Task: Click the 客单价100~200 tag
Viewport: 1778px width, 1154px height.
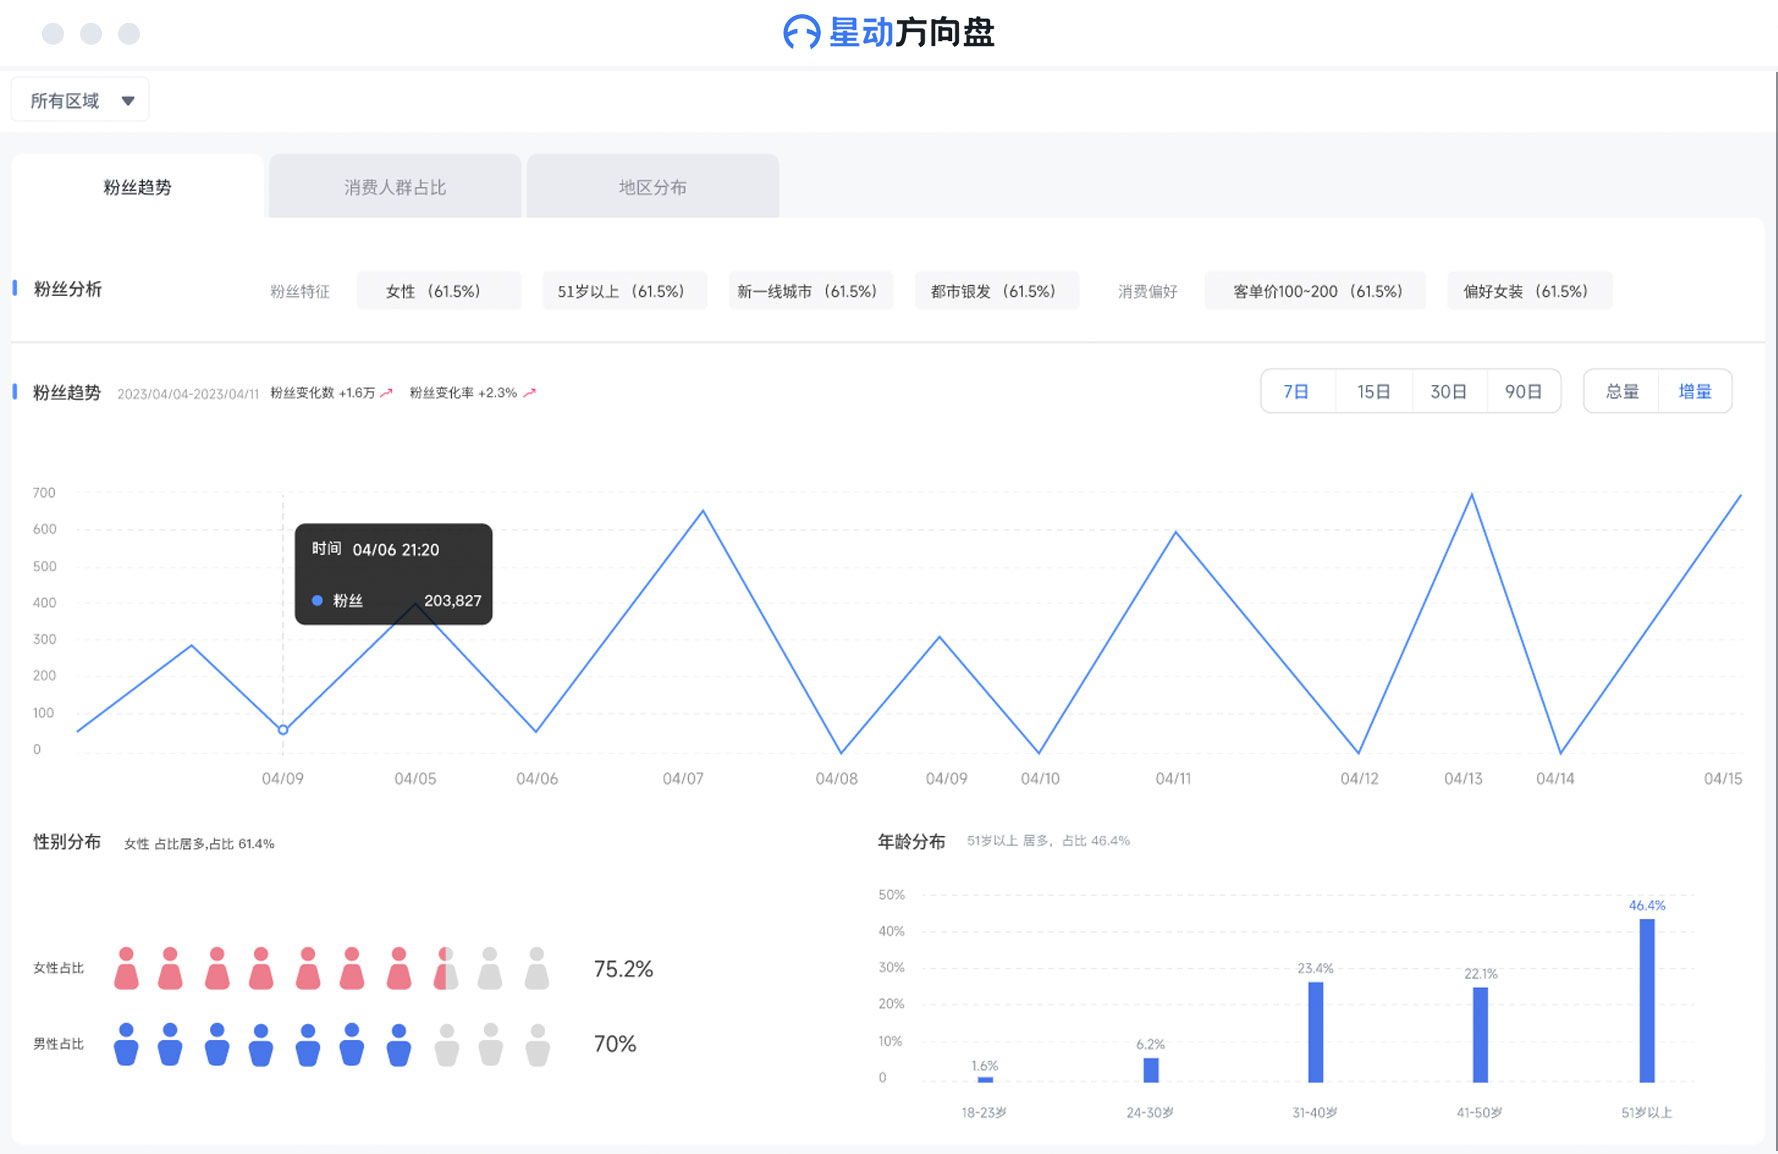Action: [1315, 291]
